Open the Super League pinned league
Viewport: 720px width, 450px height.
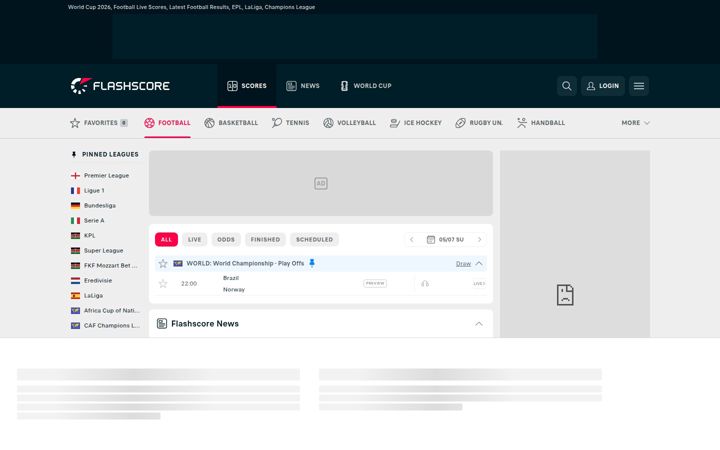coord(103,251)
